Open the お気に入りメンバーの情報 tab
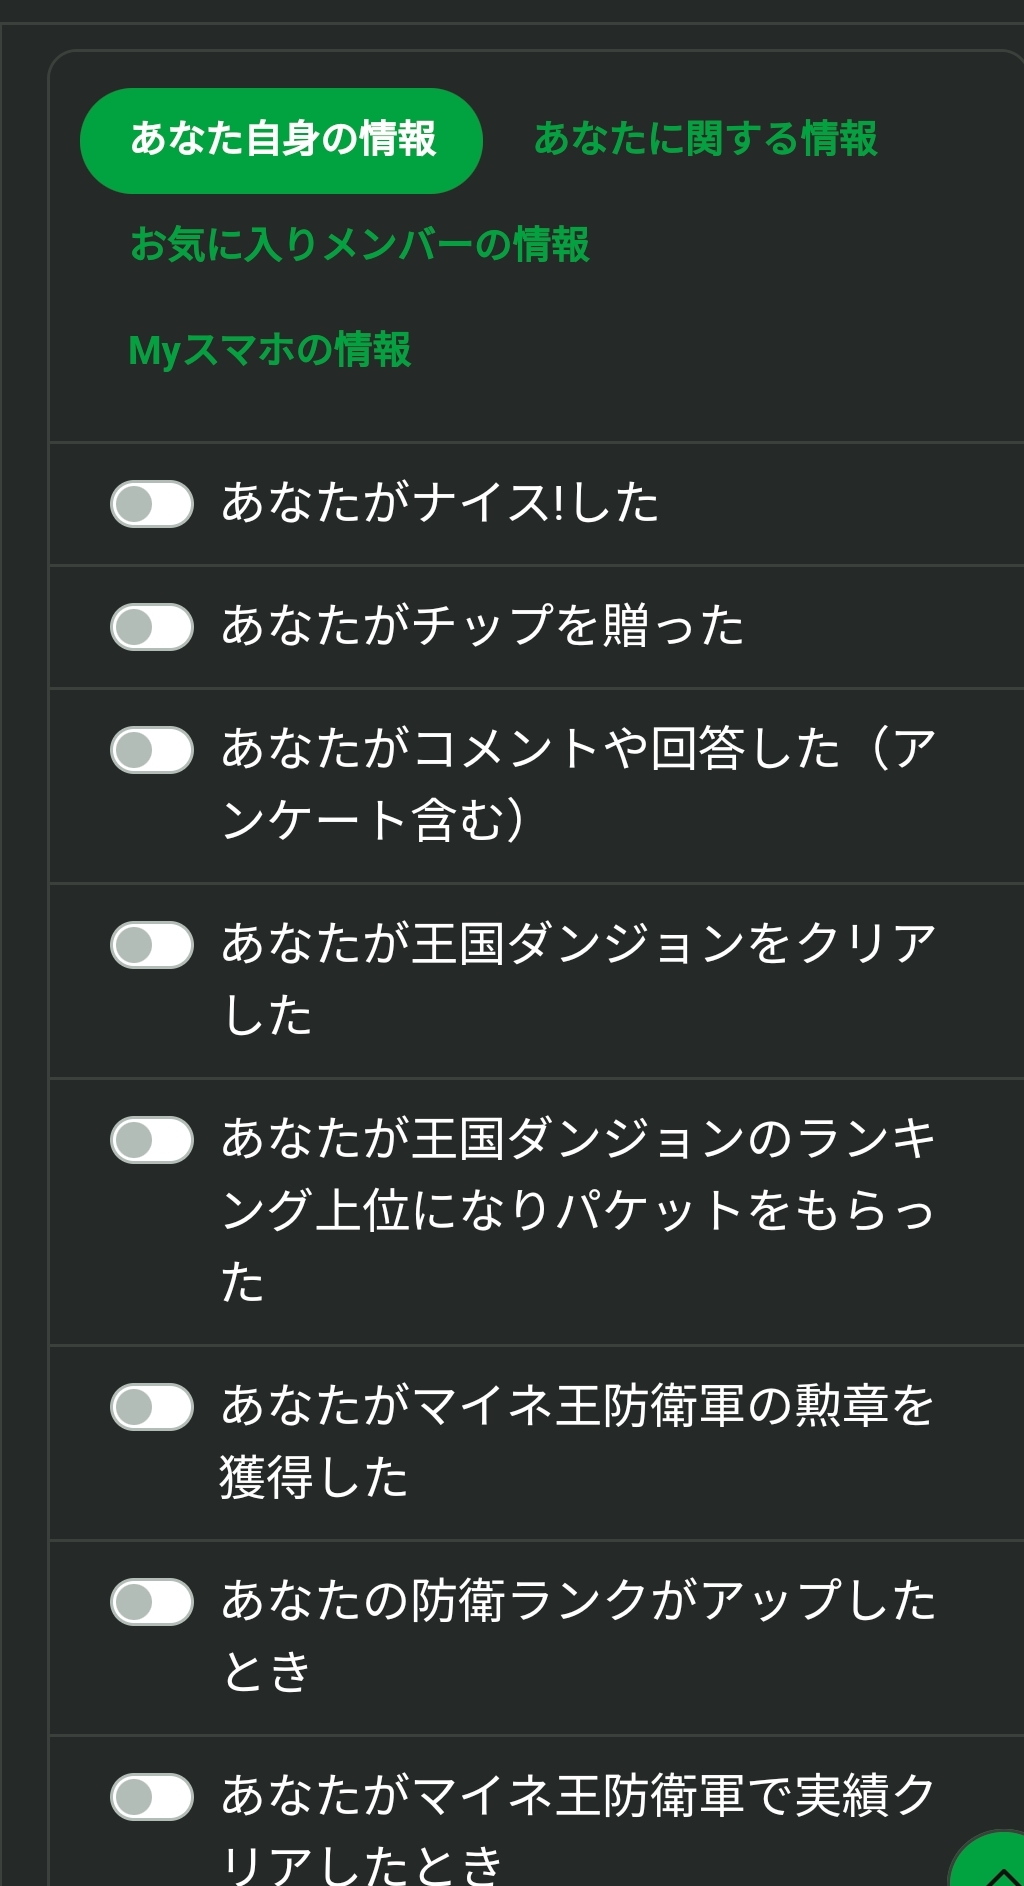This screenshot has width=1024, height=1886. pyautogui.click(x=360, y=245)
